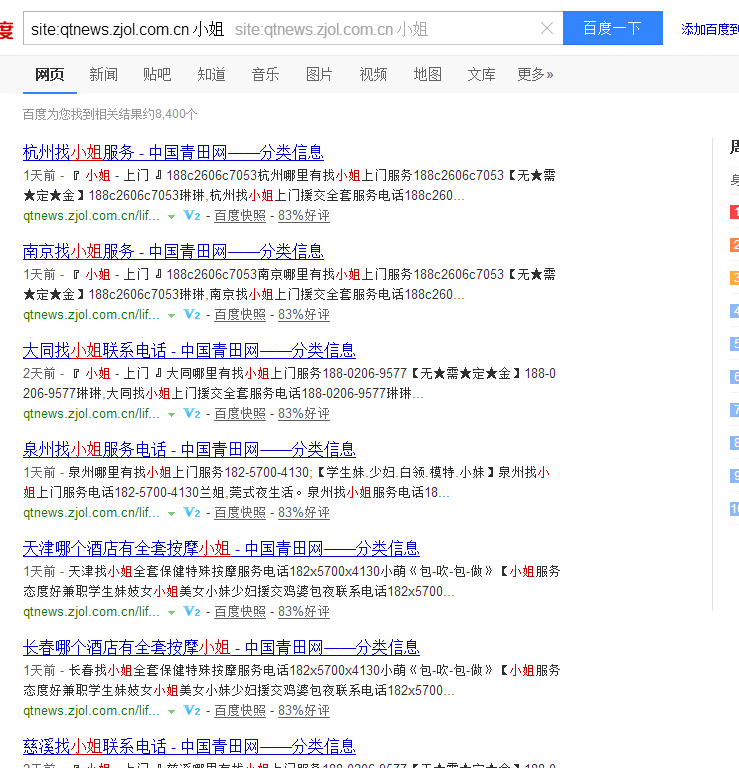Expand URL dropdown arrow in 长春 result
The image size is (739, 768).
(171, 711)
